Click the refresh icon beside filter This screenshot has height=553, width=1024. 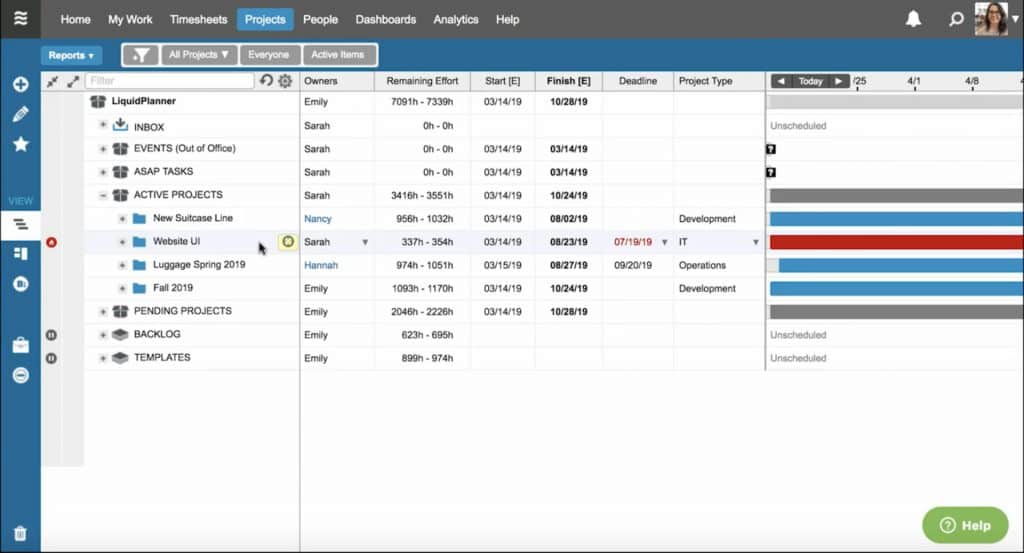pos(266,80)
